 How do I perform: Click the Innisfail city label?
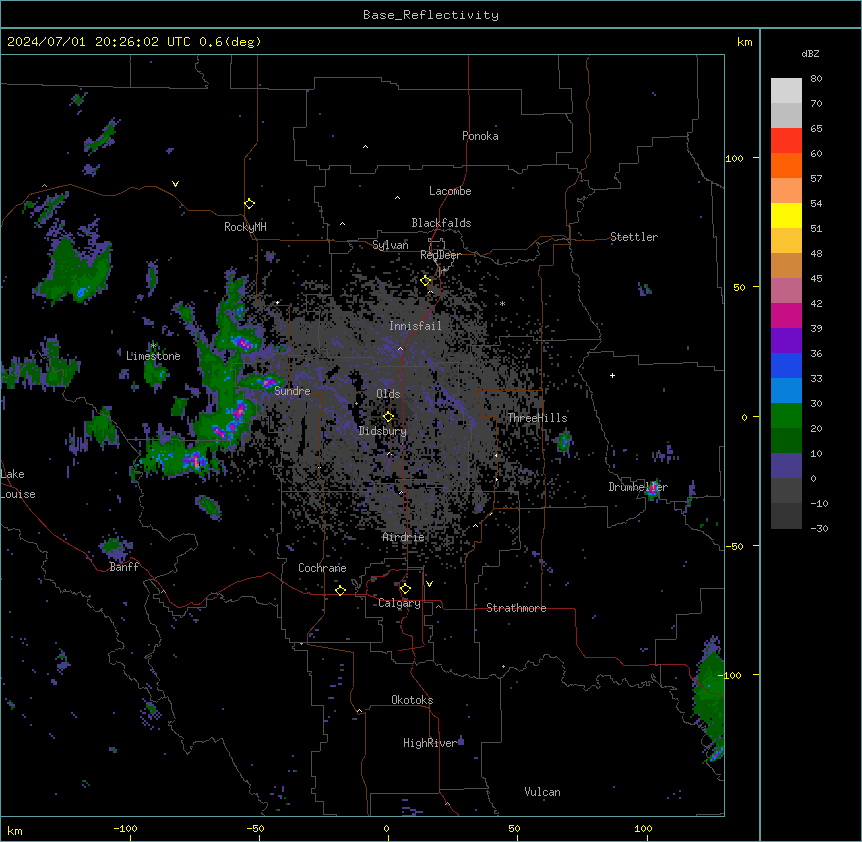coord(415,326)
